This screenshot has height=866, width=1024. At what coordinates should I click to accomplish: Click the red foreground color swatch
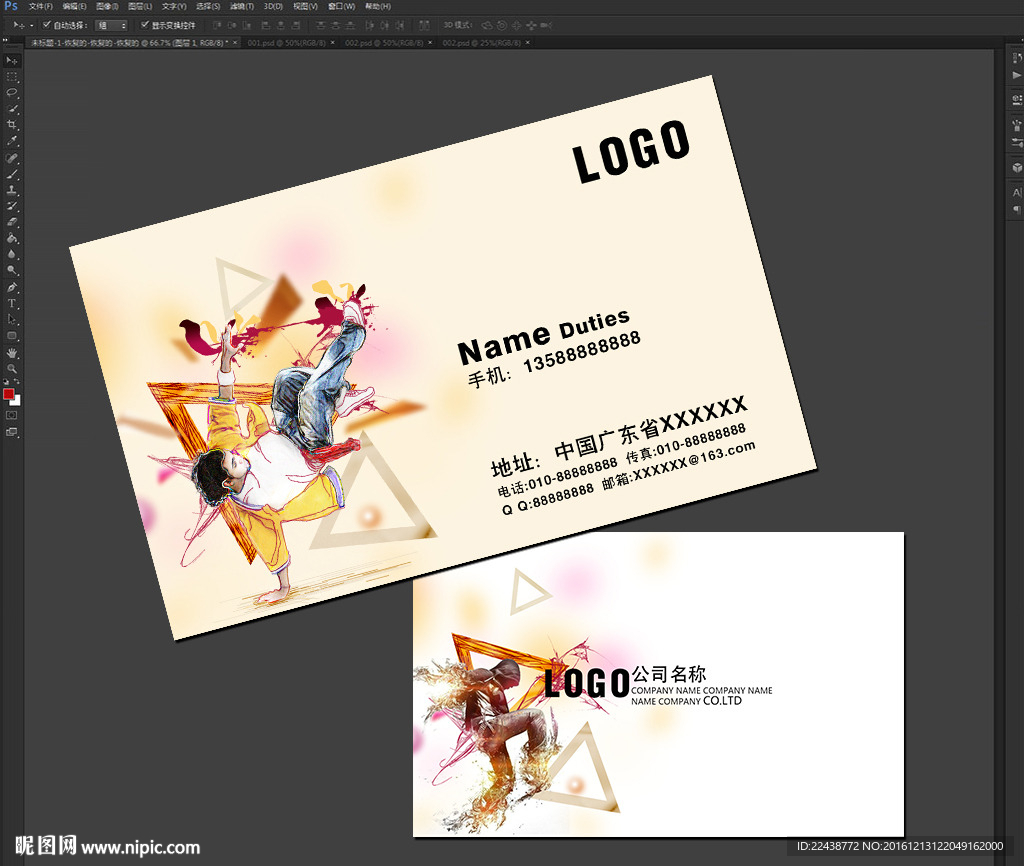click(x=8, y=394)
